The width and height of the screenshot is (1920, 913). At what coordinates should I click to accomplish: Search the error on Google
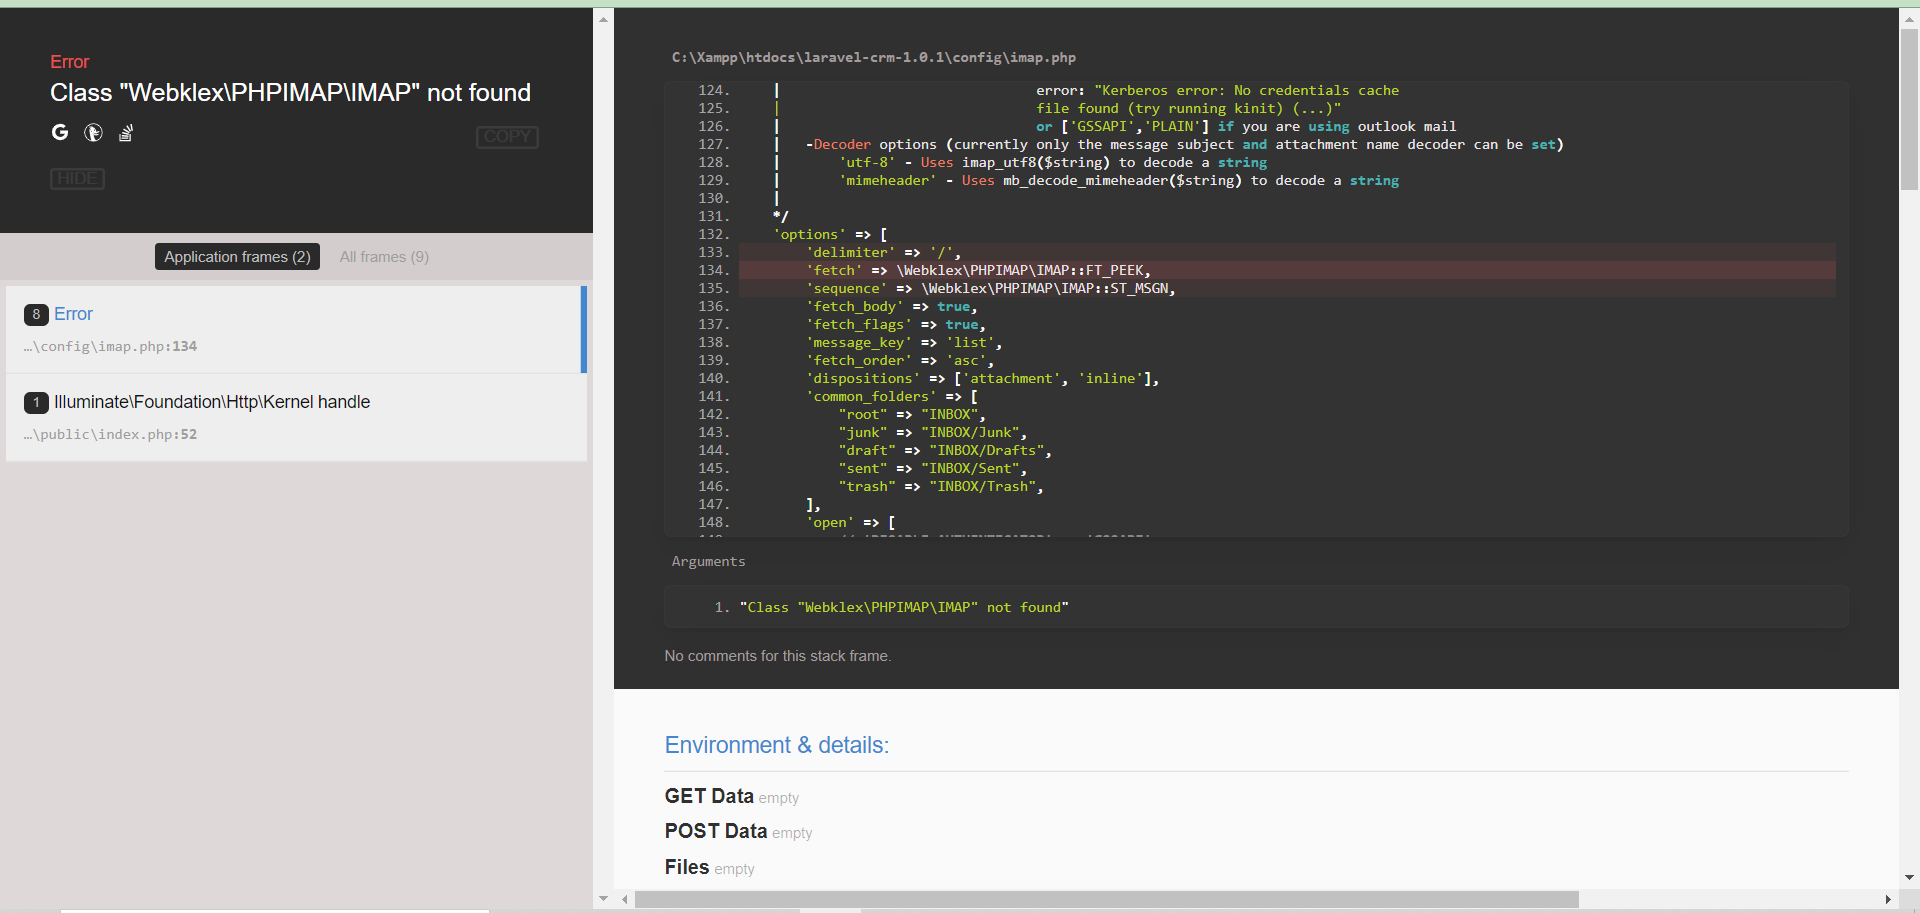pyautogui.click(x=60, y=132)
